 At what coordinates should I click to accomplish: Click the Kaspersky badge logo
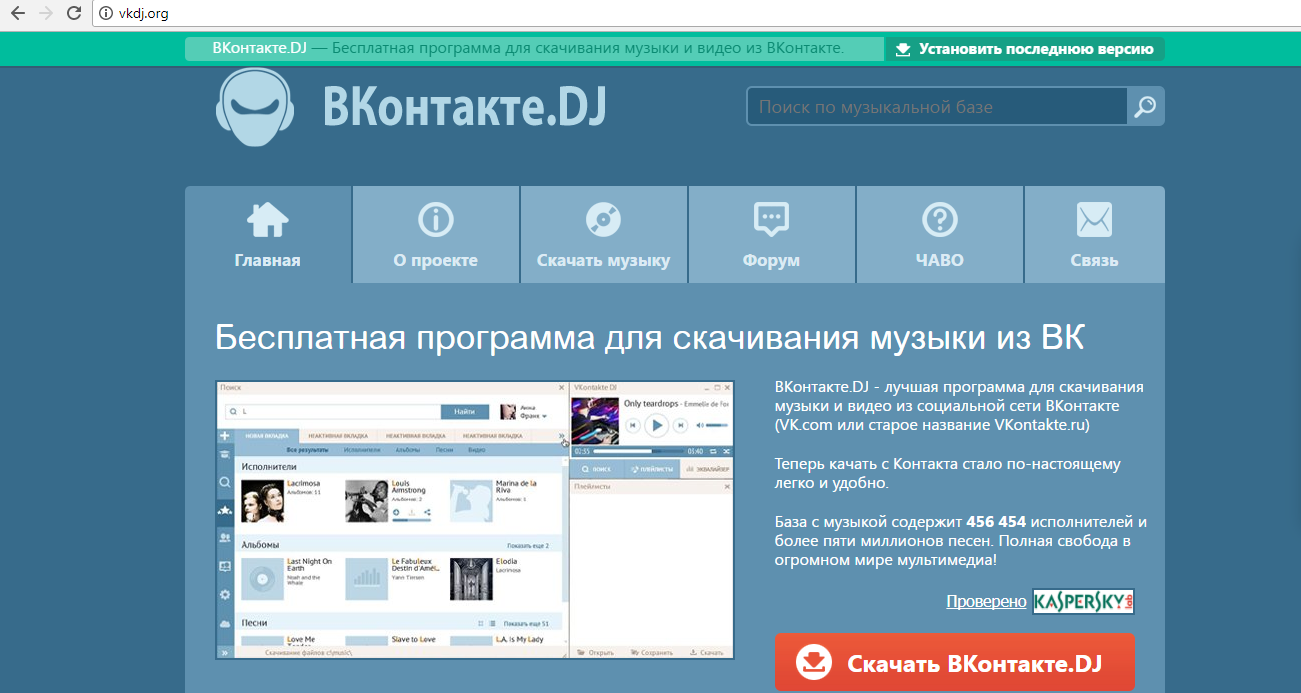click(1083, 601)
